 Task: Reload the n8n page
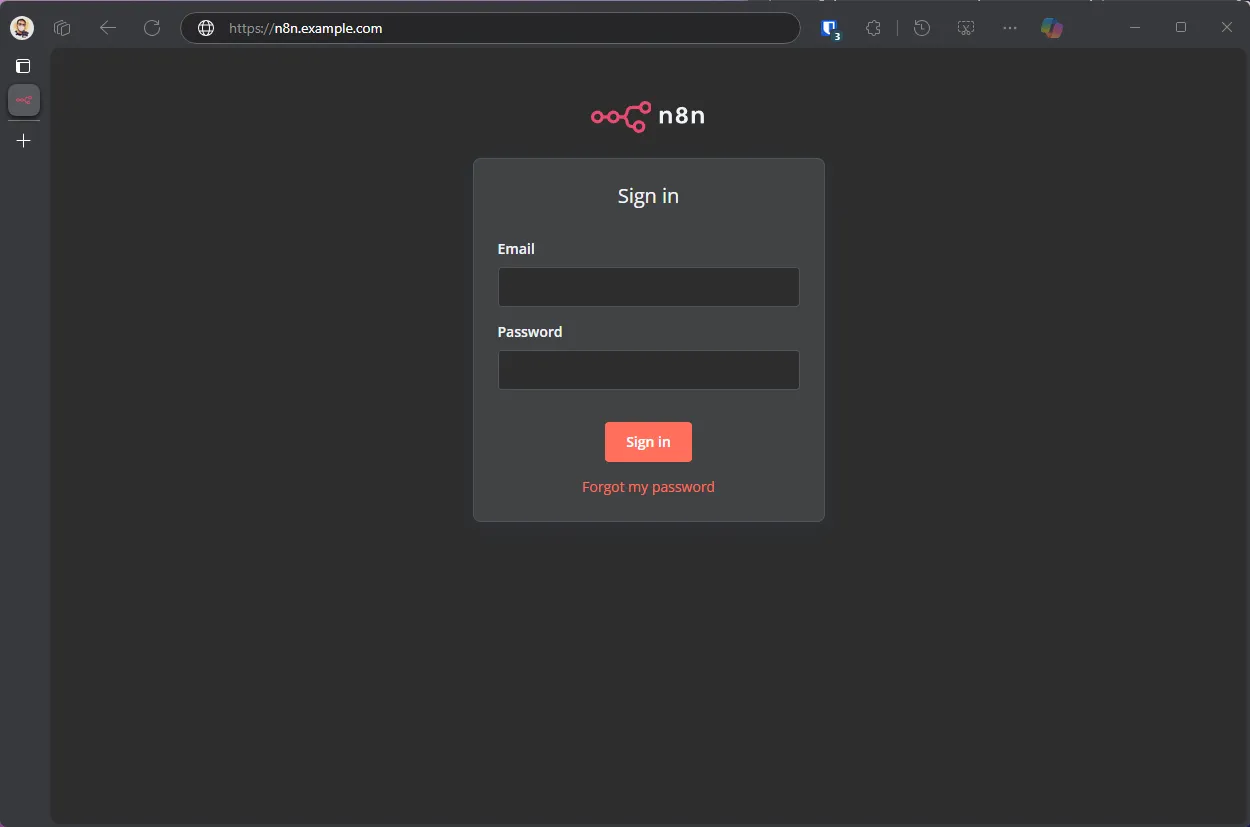point(152,28)
